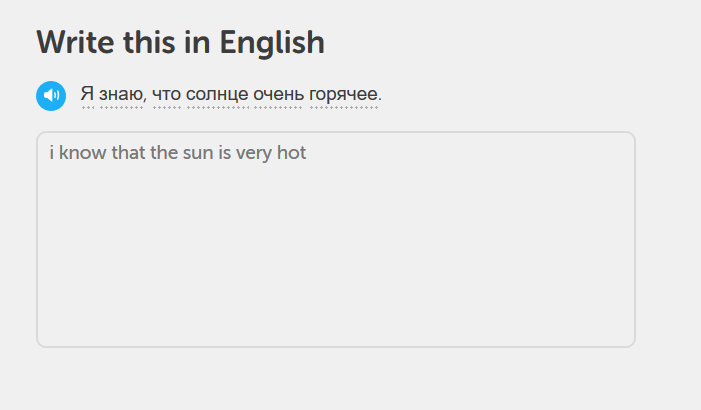Reveal the translation hint for "солнце"
The width and height of the screenshot is (701, 410).
click(217, 95)
